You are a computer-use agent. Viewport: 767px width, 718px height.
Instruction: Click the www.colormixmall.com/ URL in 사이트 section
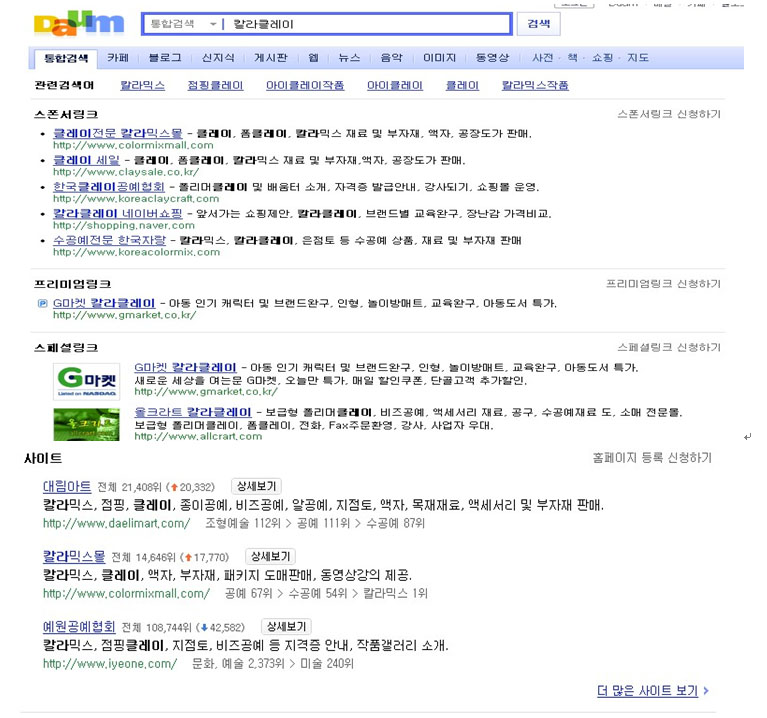coord(126,593)
